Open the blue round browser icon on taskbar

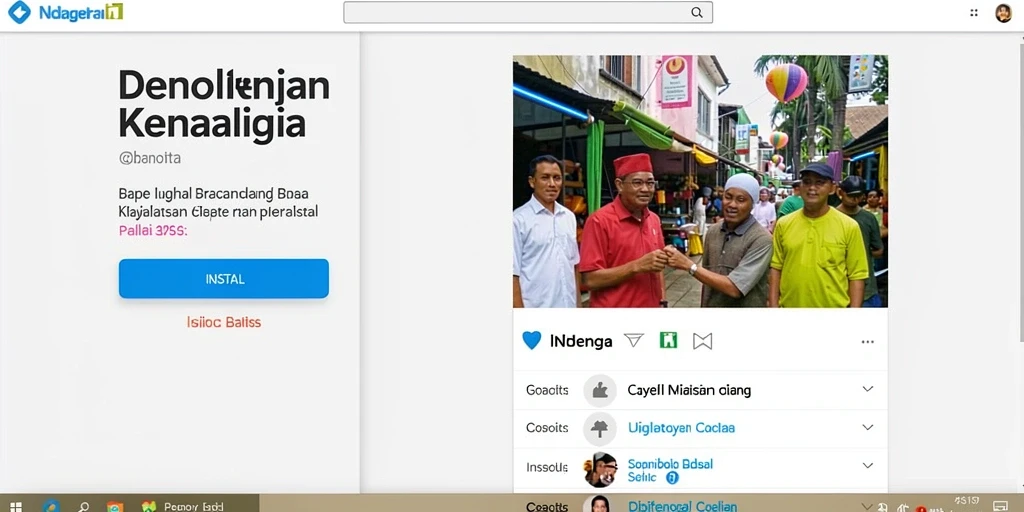[x=51, y=506]
